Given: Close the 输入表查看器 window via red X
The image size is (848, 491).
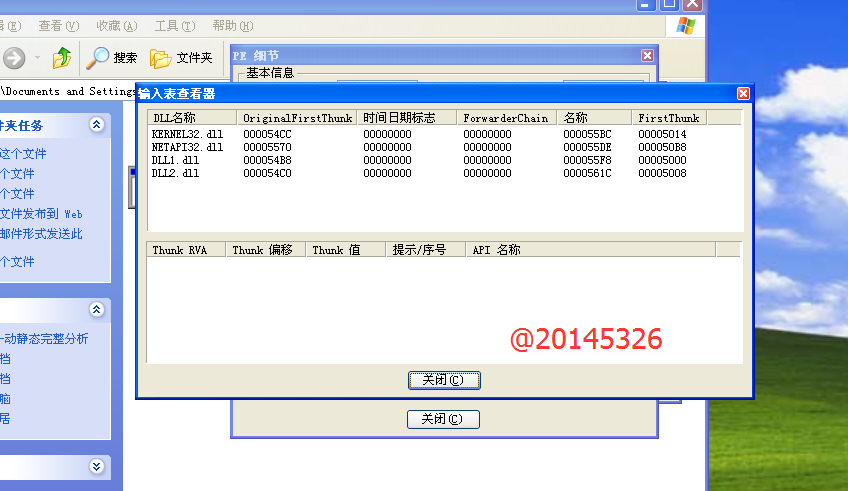Looking at the screenshot, I should 743,93.
